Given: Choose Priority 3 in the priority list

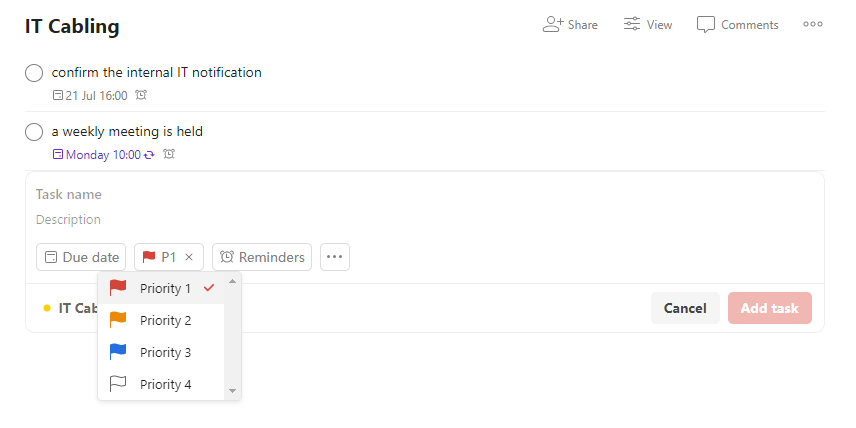Looking at the screenshot, I should [x=165, y=353].
